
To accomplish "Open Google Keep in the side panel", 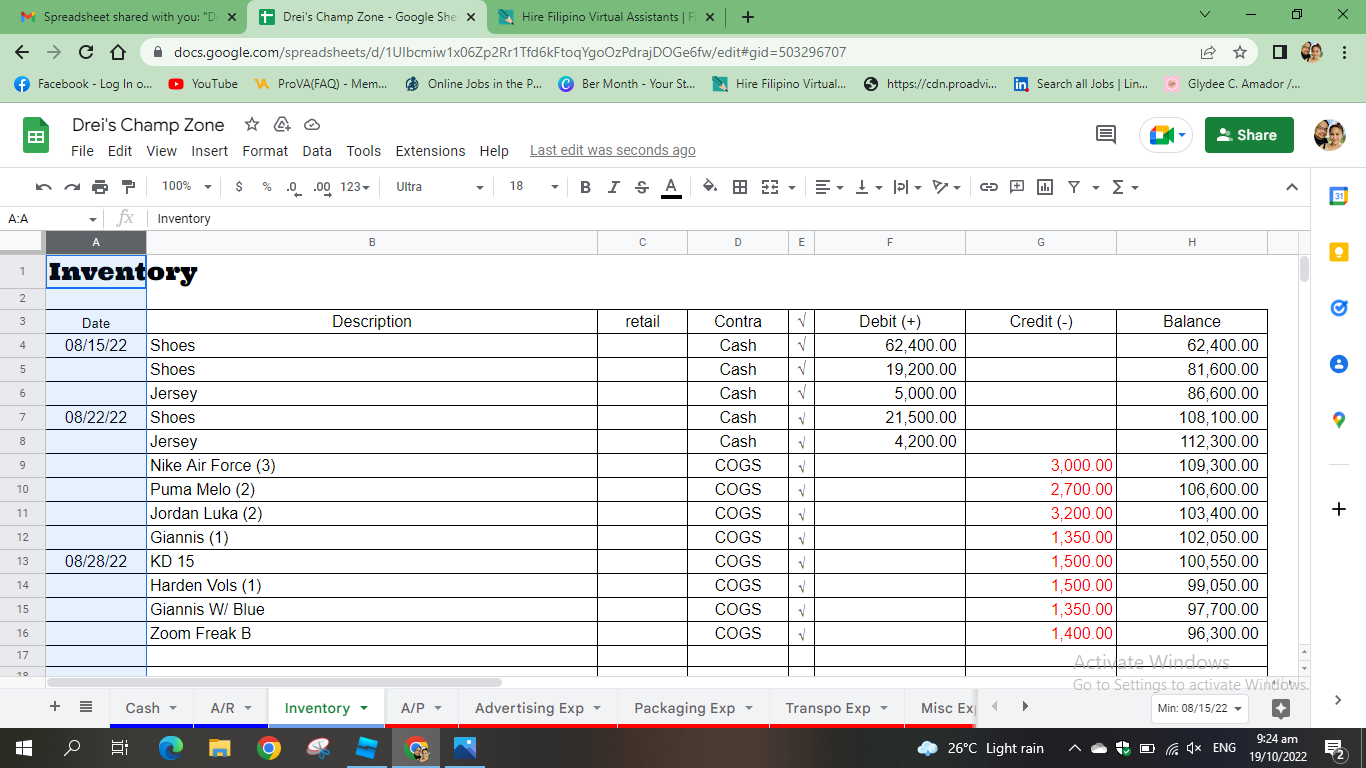I will click(x=1339, y=253).
